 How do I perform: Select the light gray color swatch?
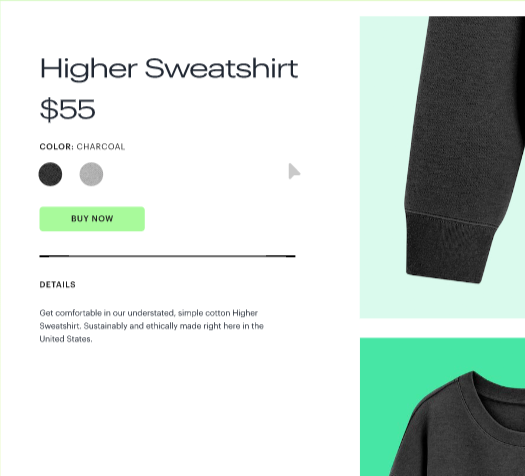(91, 174)
